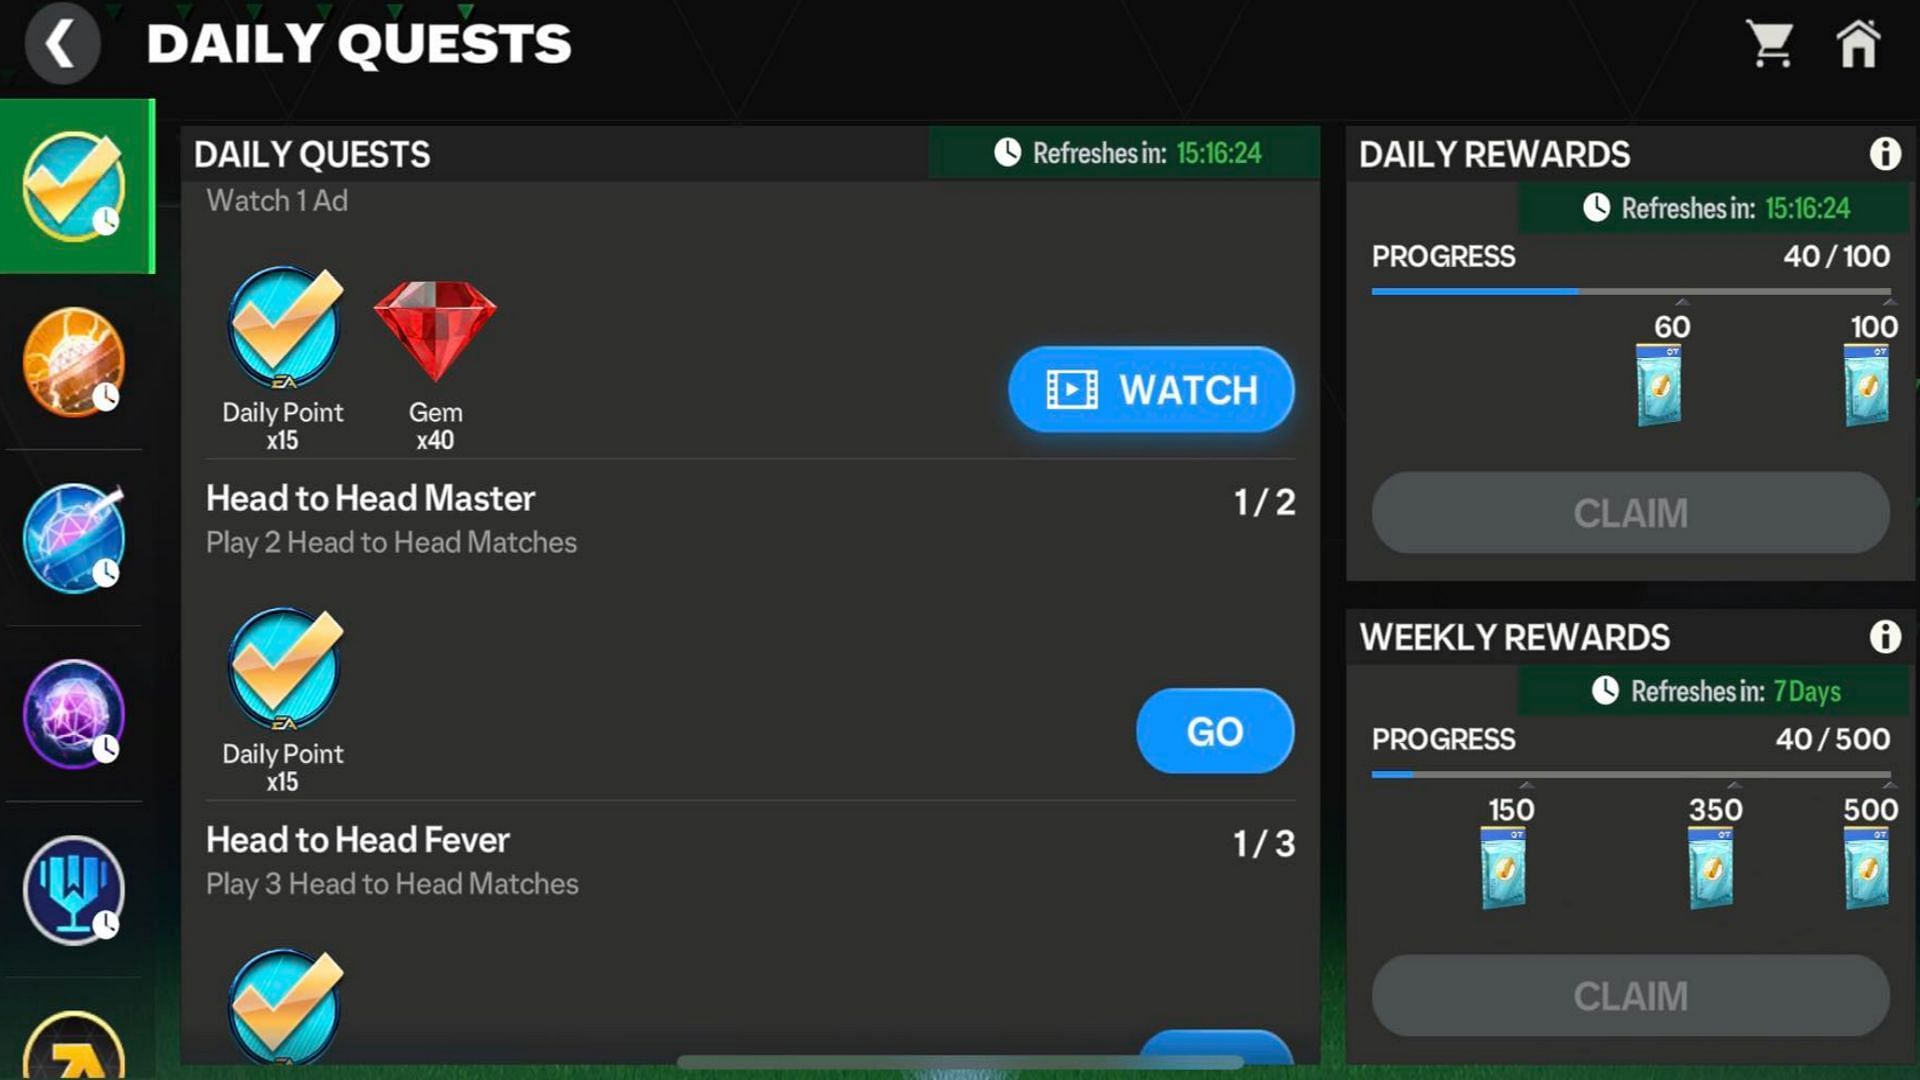Toggle the Weekly Rewards info icon

(x=1886, y=637)
